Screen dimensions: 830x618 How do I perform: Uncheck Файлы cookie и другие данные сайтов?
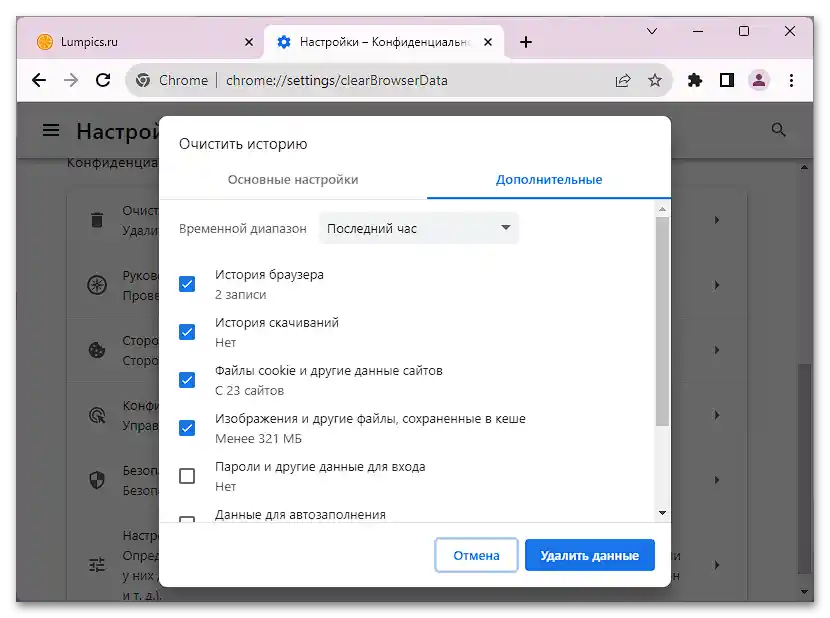pos(186,379)
